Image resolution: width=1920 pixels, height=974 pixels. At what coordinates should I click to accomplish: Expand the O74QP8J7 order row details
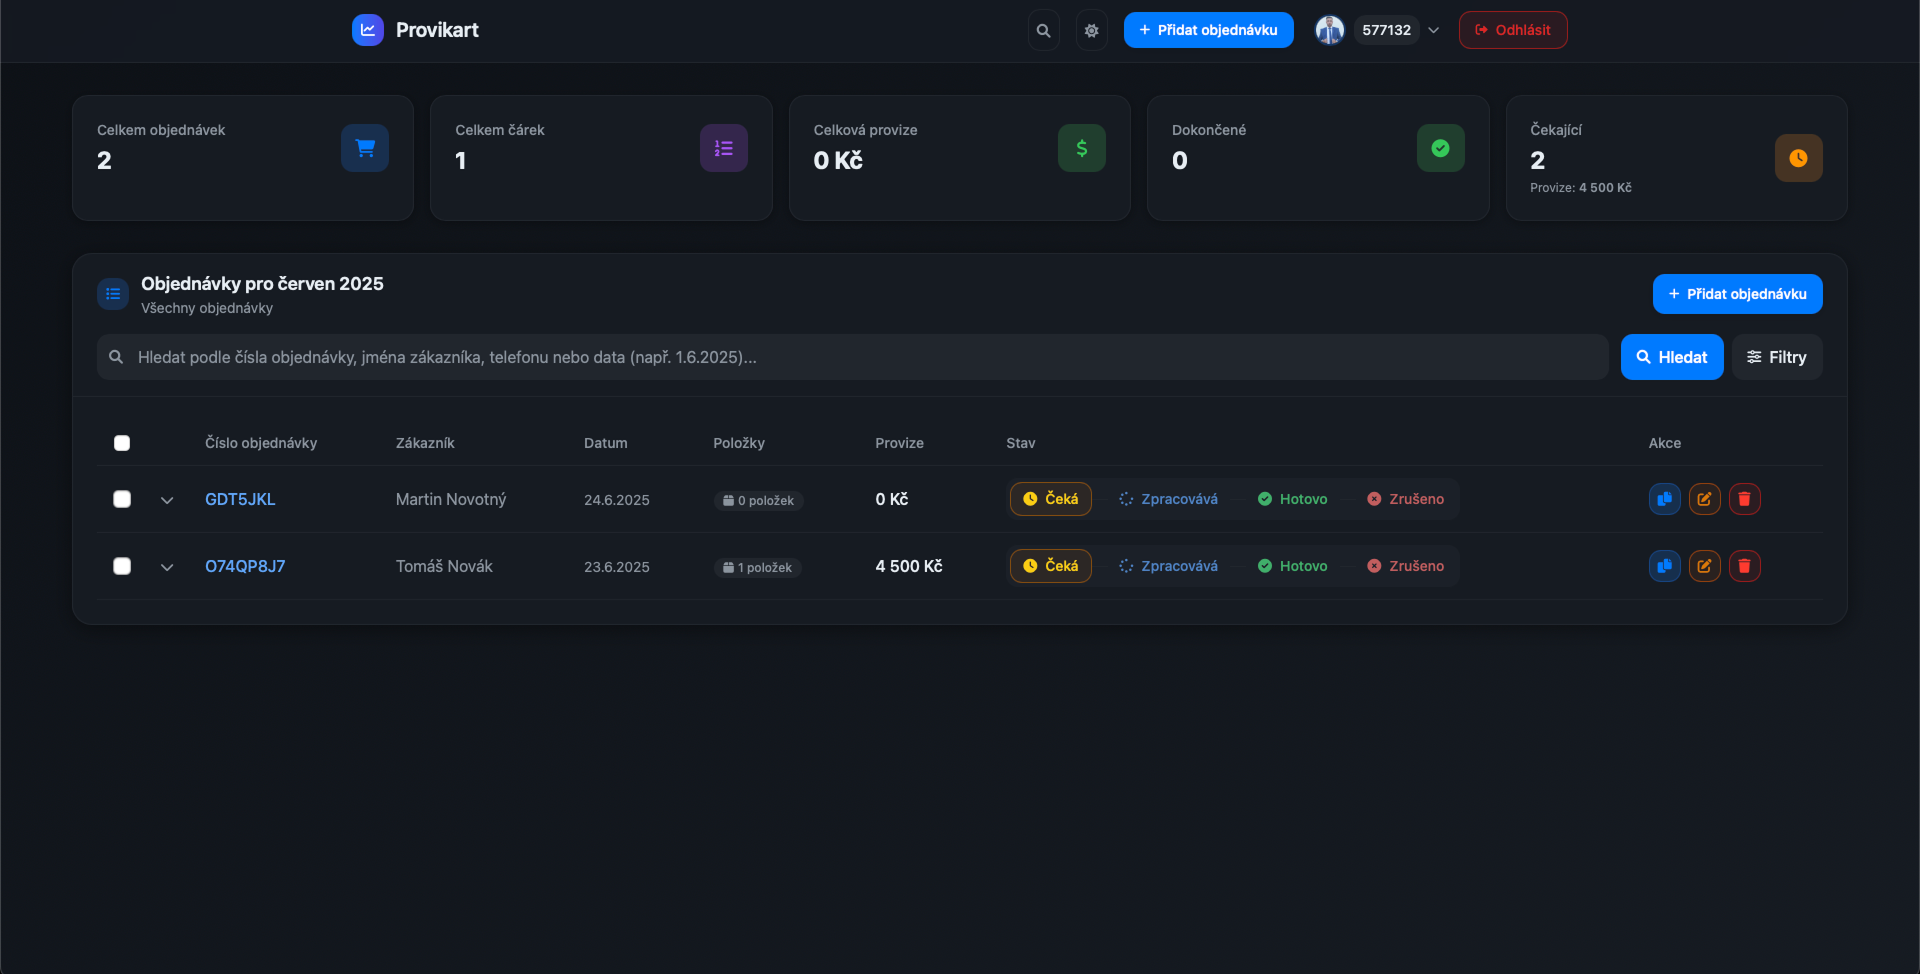[167, 567]
